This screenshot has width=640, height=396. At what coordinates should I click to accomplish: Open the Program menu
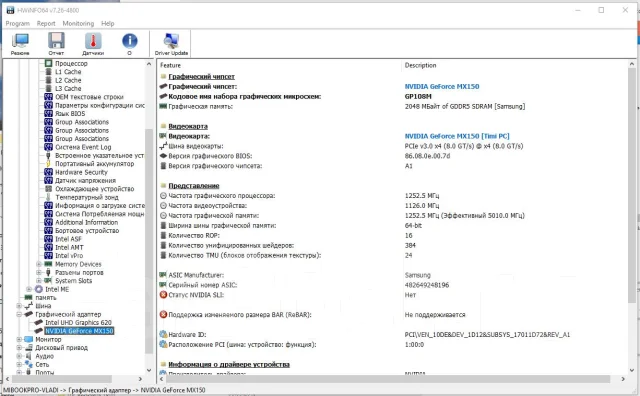tap(18, 24)
